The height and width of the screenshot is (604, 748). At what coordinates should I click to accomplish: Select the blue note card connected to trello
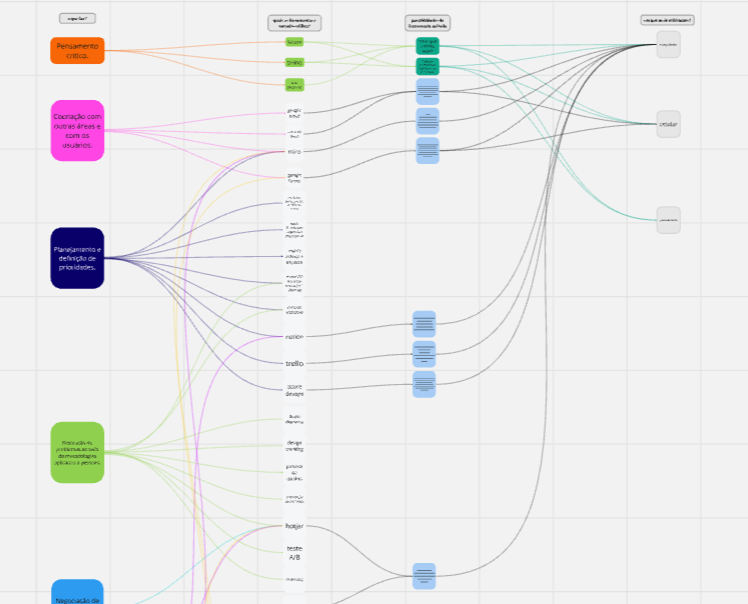click(425, 354)
